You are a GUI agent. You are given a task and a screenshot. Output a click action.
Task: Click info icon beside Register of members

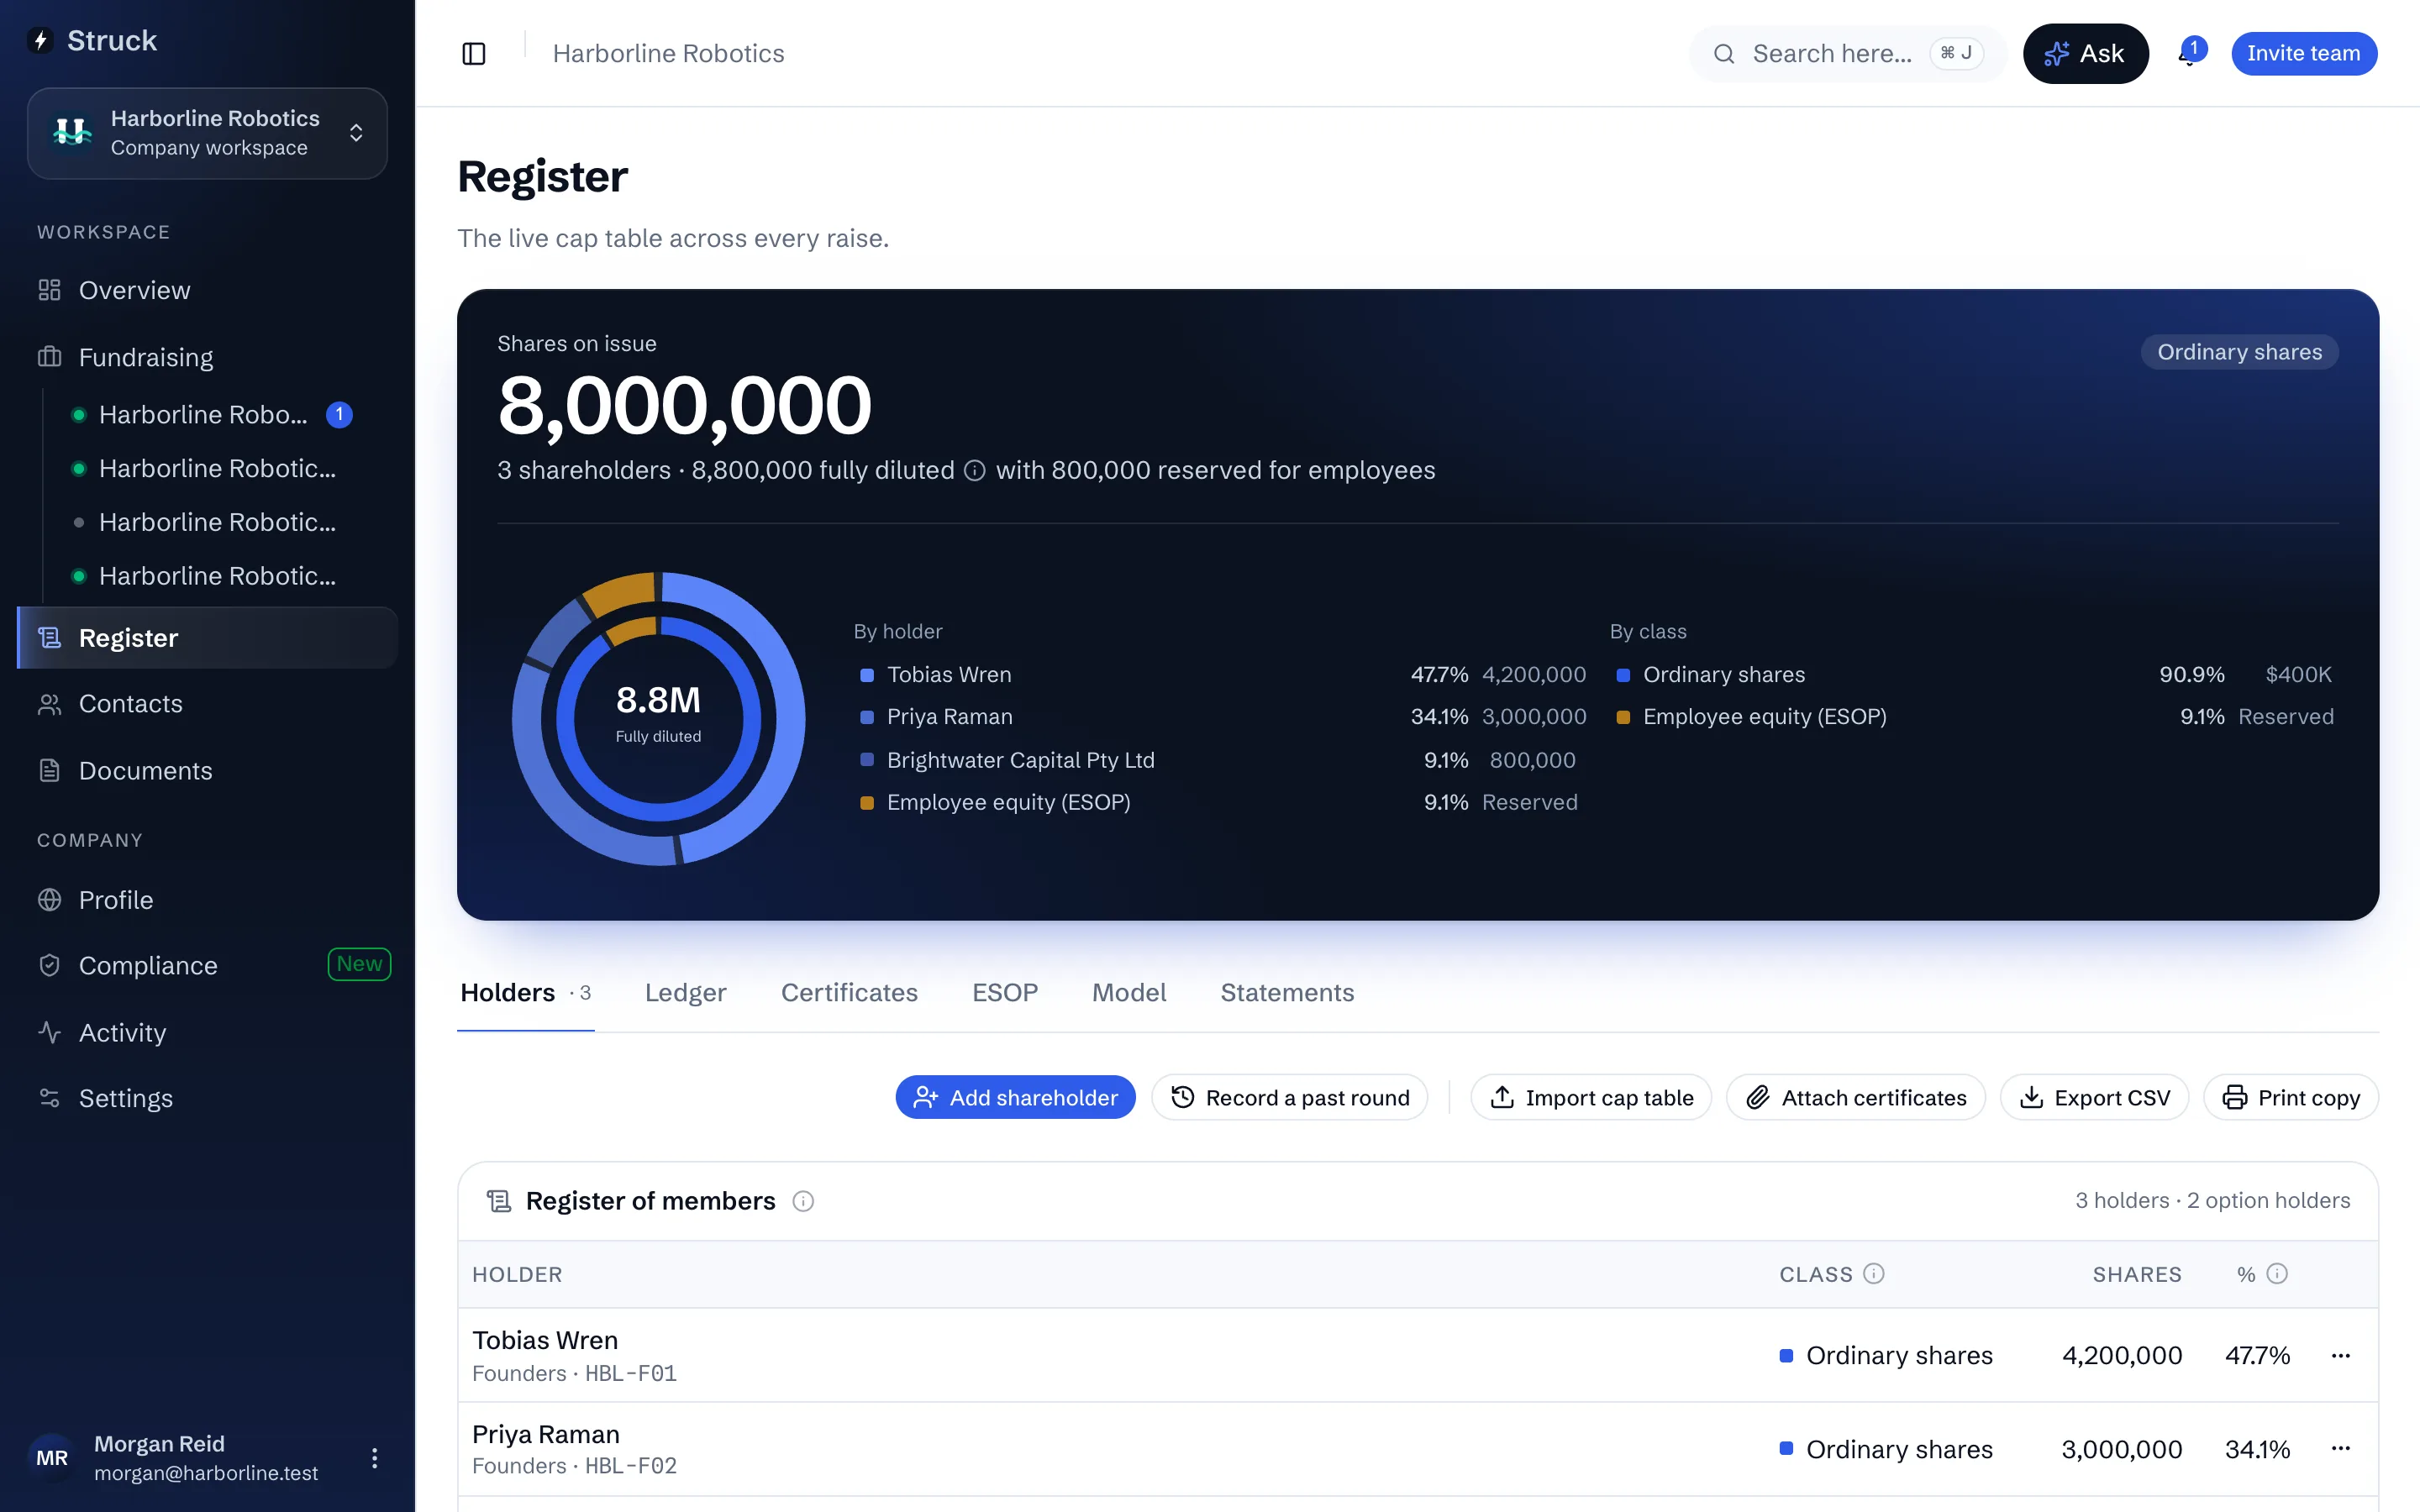(x=803, y=1201)
